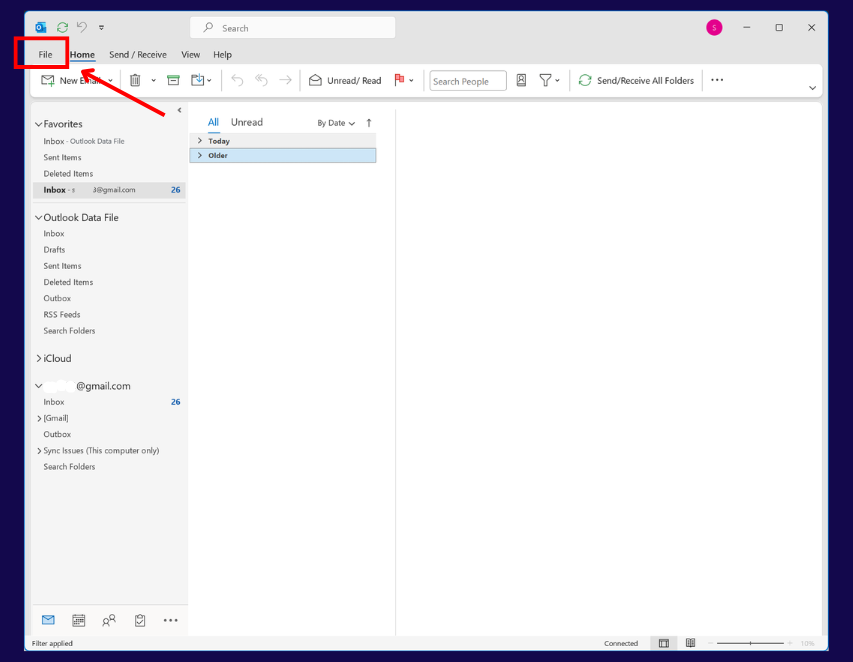Click the Forward arrow icon
The width and height of the screenshot is (853, 662).
[x=286, y=81]
